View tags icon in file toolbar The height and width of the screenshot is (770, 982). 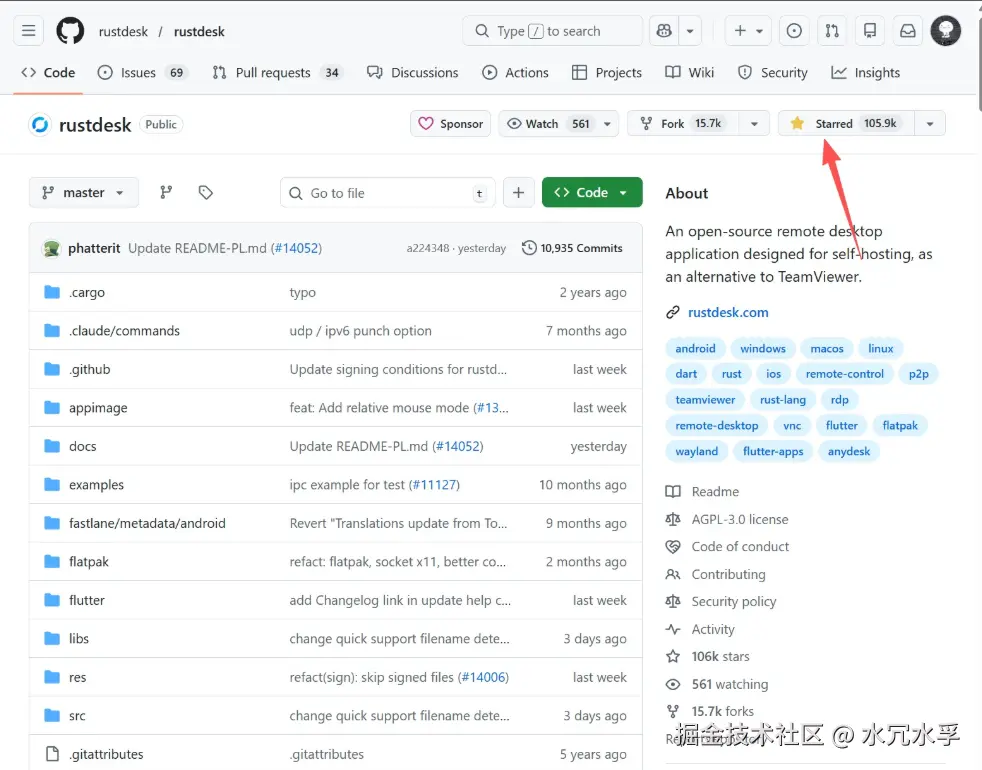(206, 193)
